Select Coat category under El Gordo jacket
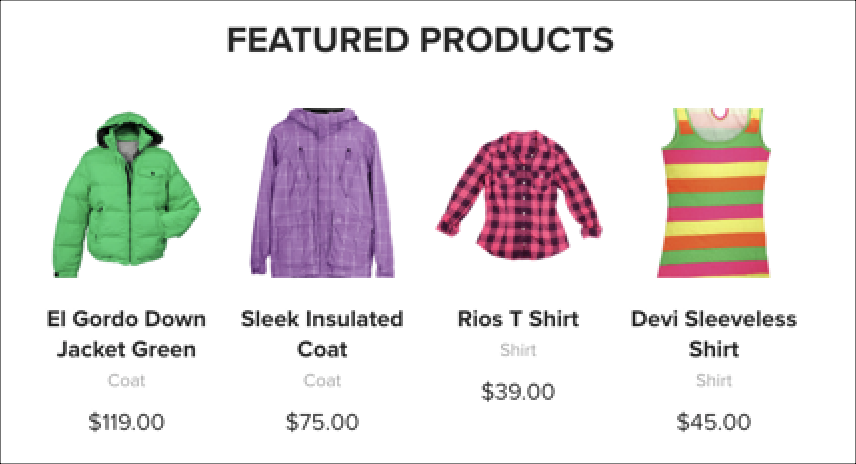 [x=127, y=380]
